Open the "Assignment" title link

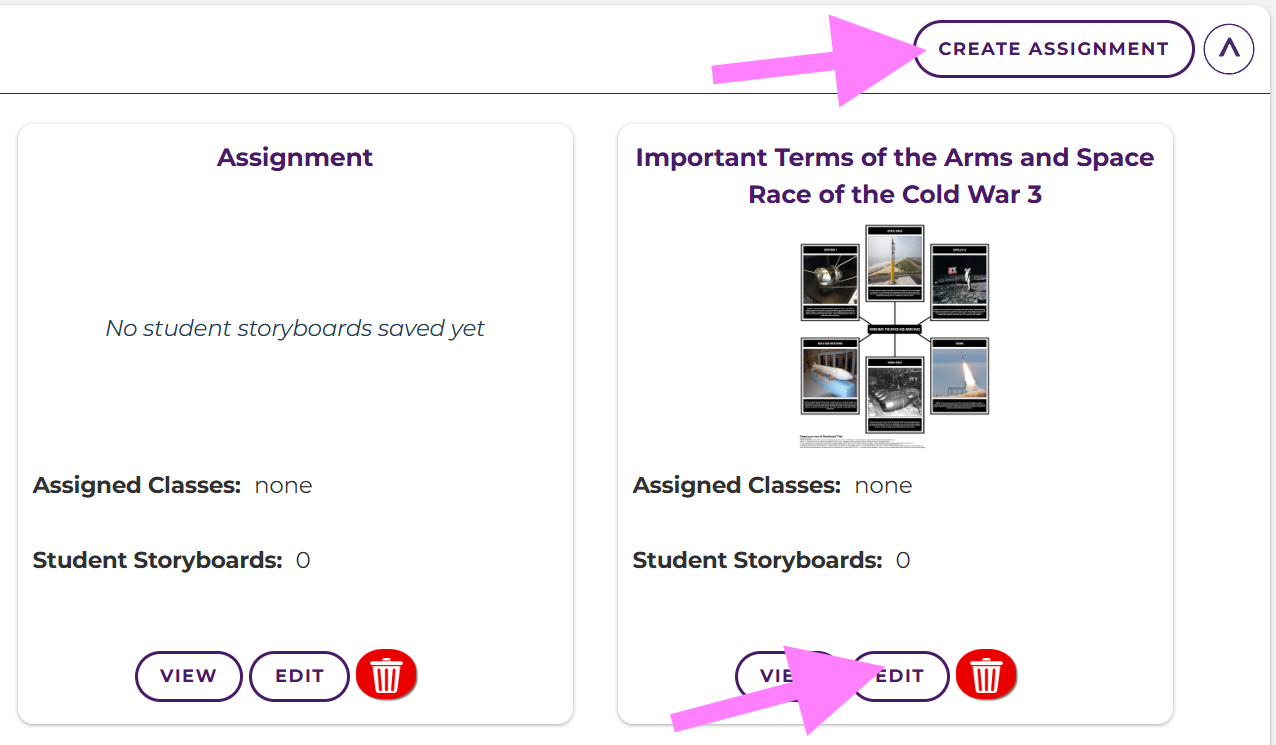coord(295,158)
